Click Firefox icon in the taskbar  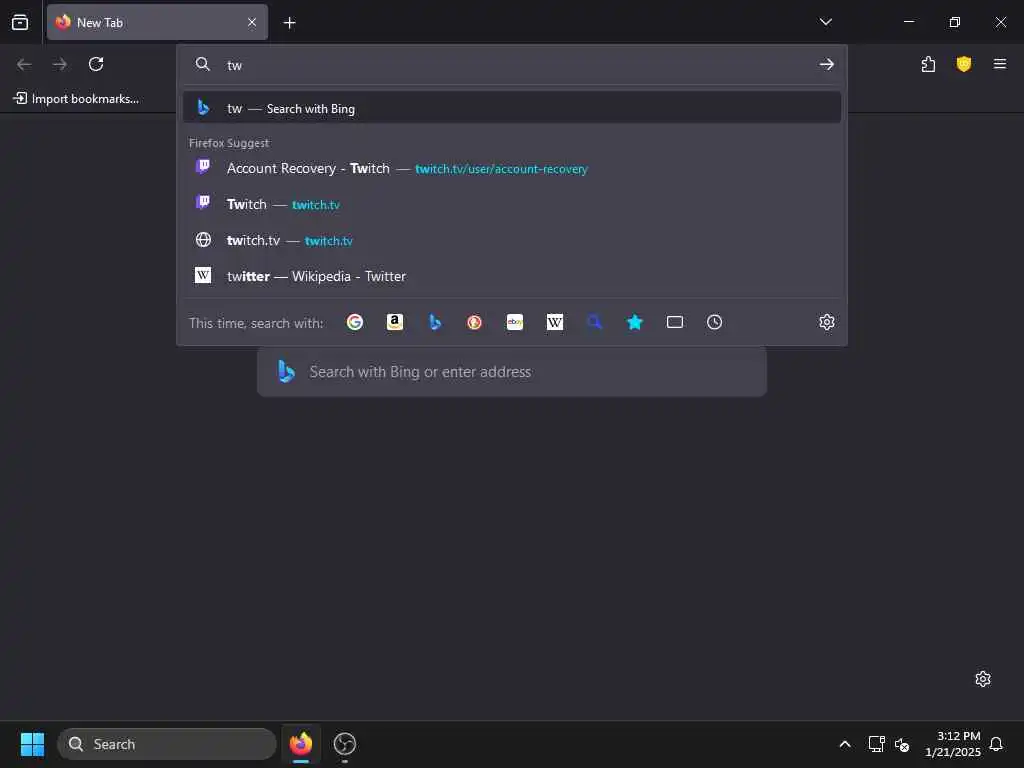pos(300,744)
